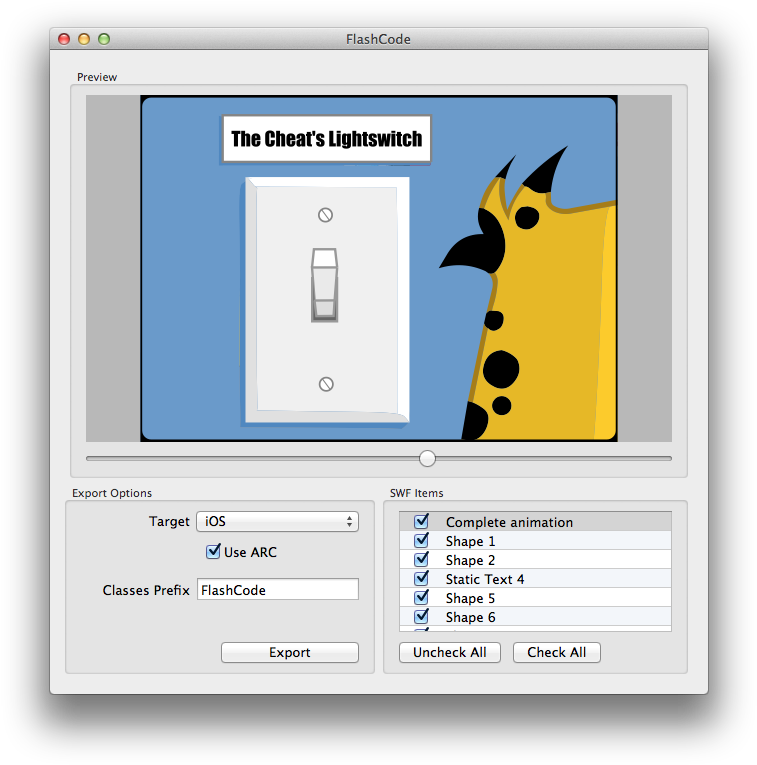Zoom the FlashCode window with green button

coord(104,39)
